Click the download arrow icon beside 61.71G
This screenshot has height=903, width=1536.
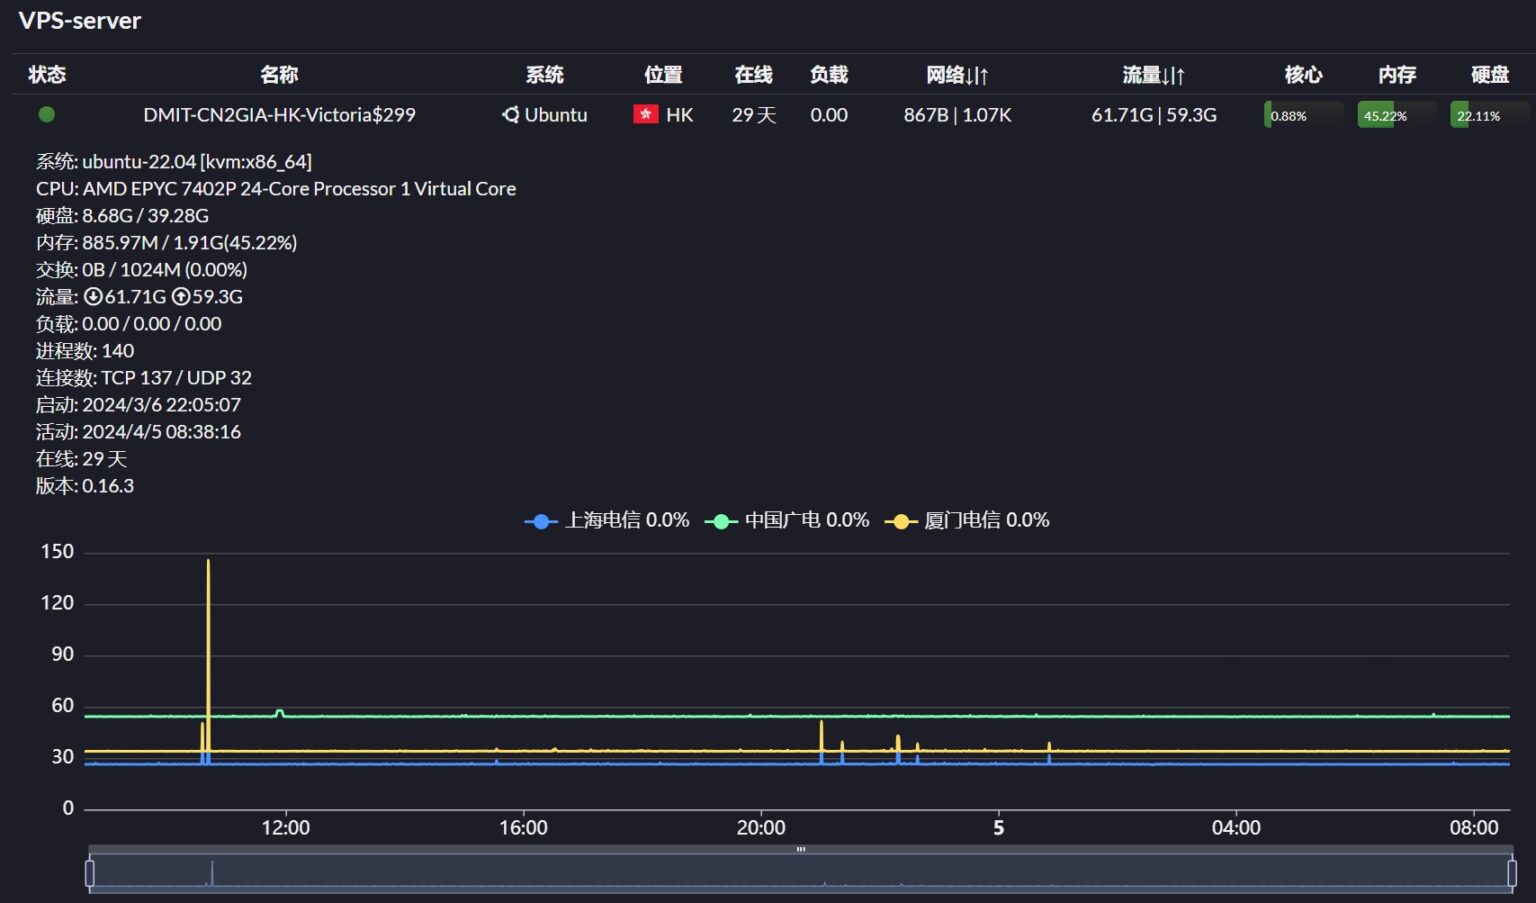click(x=93, y=296)
